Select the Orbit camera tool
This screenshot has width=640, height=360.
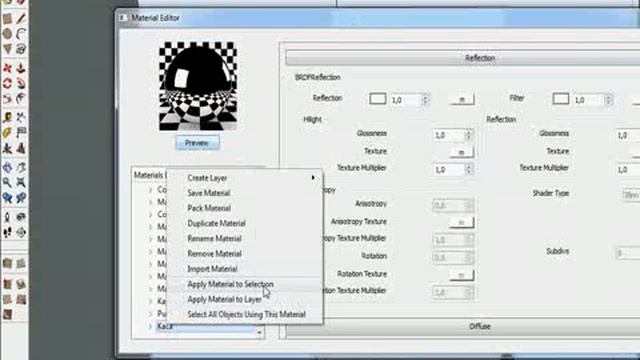(x=7, y=167)
